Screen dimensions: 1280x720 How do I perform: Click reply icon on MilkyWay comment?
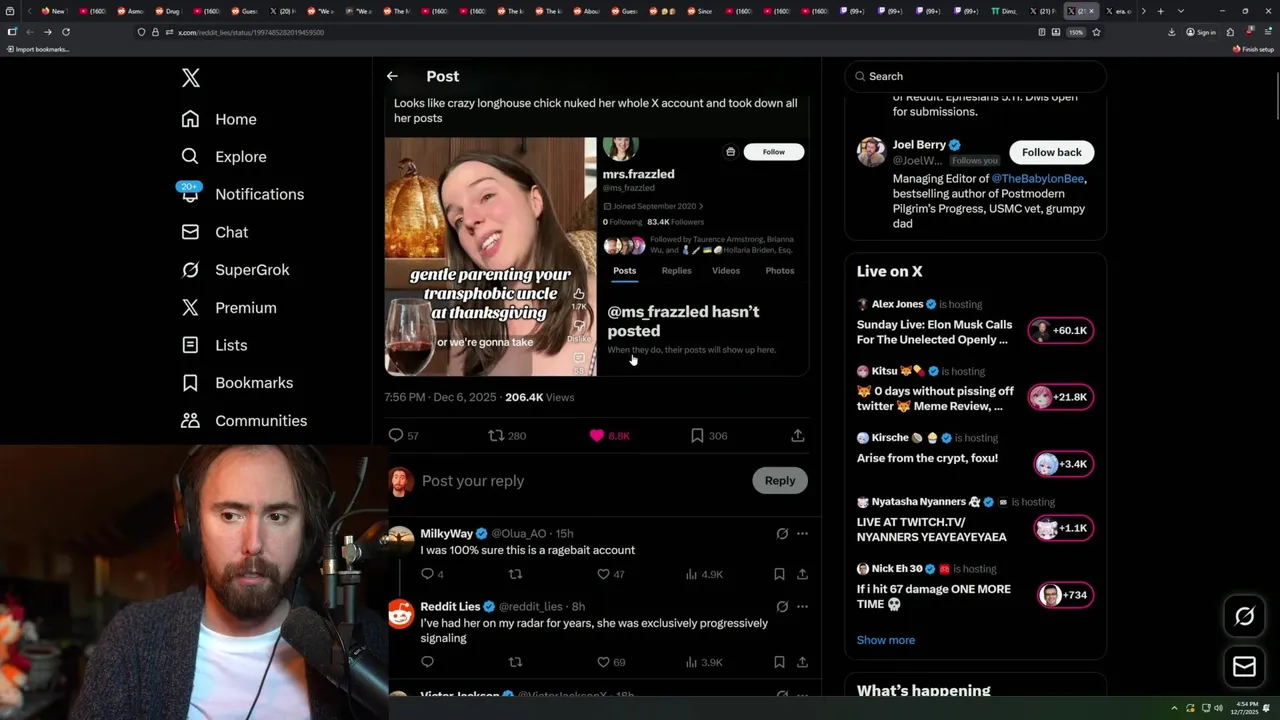tap(427, 574)
